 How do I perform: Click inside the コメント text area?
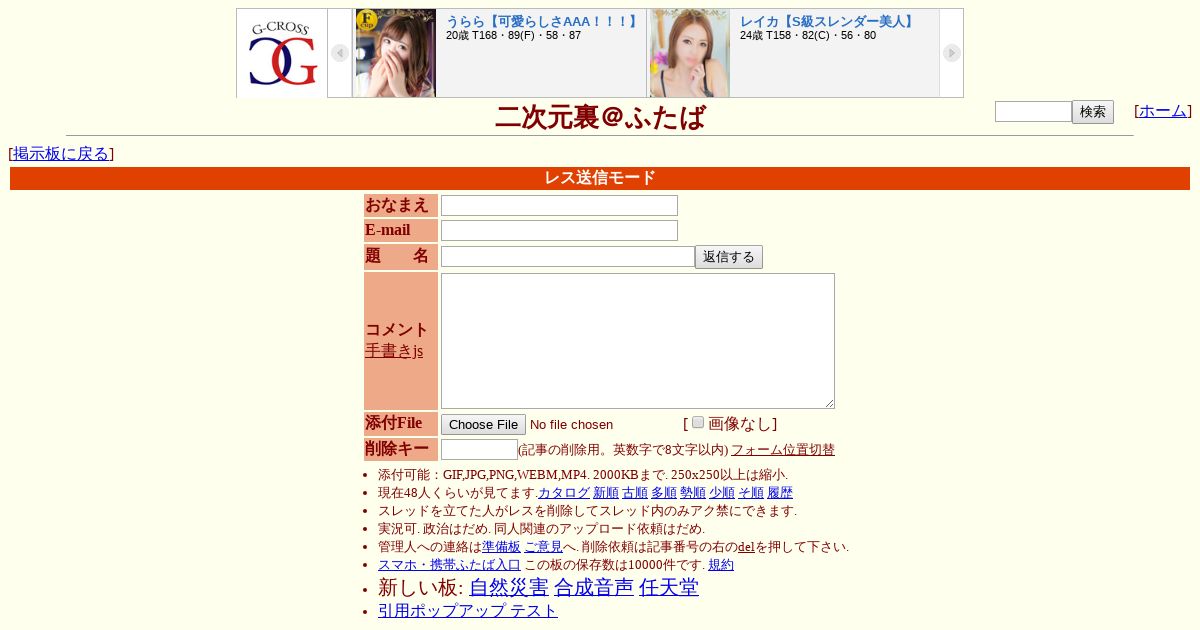click(638, 341)
